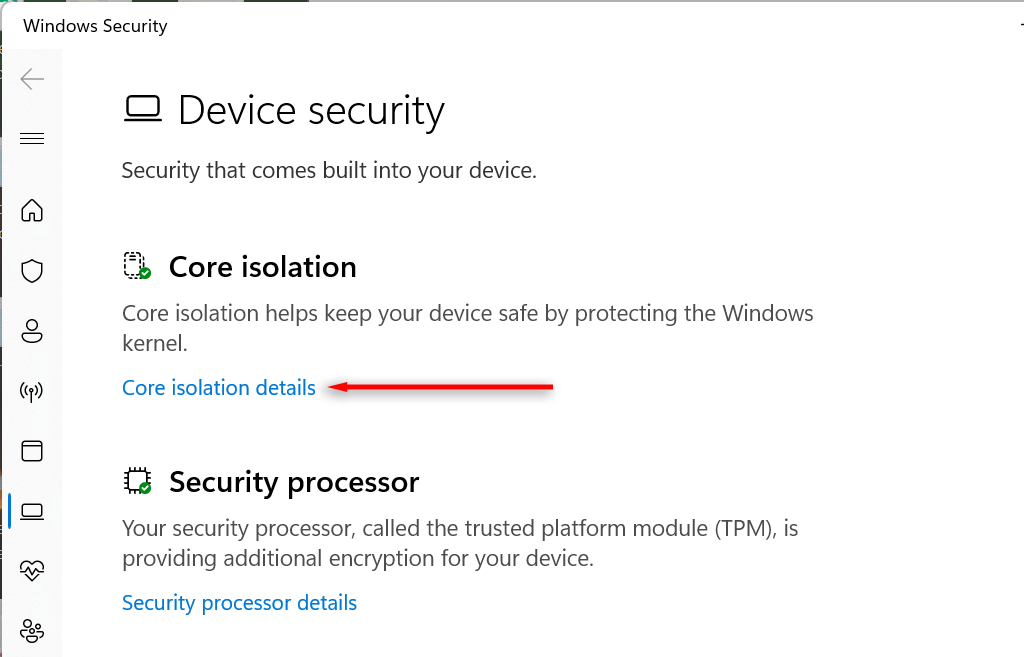
Task: Click the Windows Security title bar text
Action: (95, 26)
